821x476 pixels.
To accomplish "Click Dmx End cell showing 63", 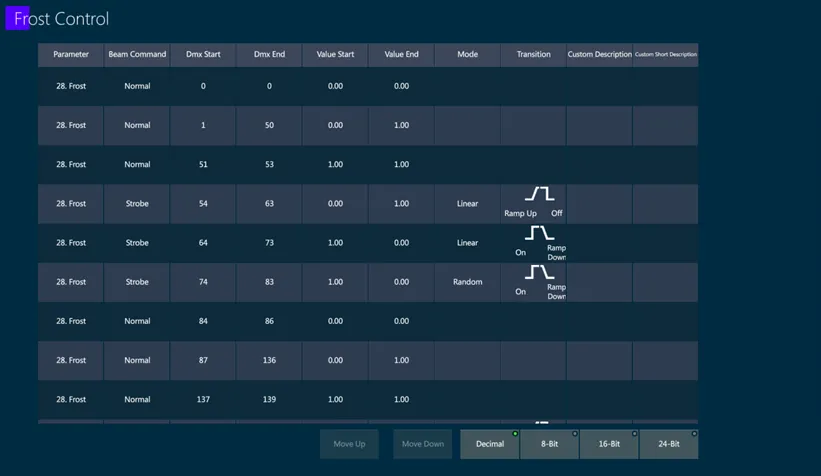I will coord(269,204).
